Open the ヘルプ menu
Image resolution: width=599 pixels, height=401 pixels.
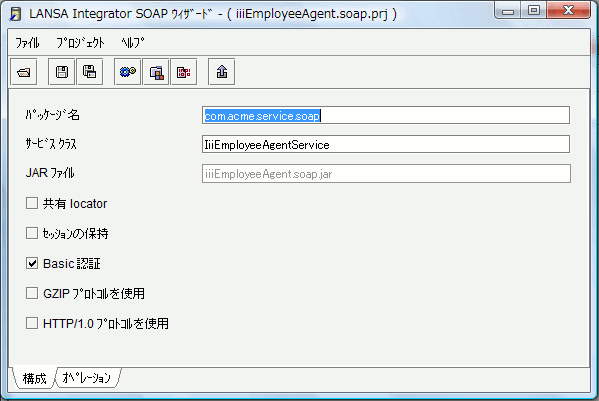[x=133, y=42]
